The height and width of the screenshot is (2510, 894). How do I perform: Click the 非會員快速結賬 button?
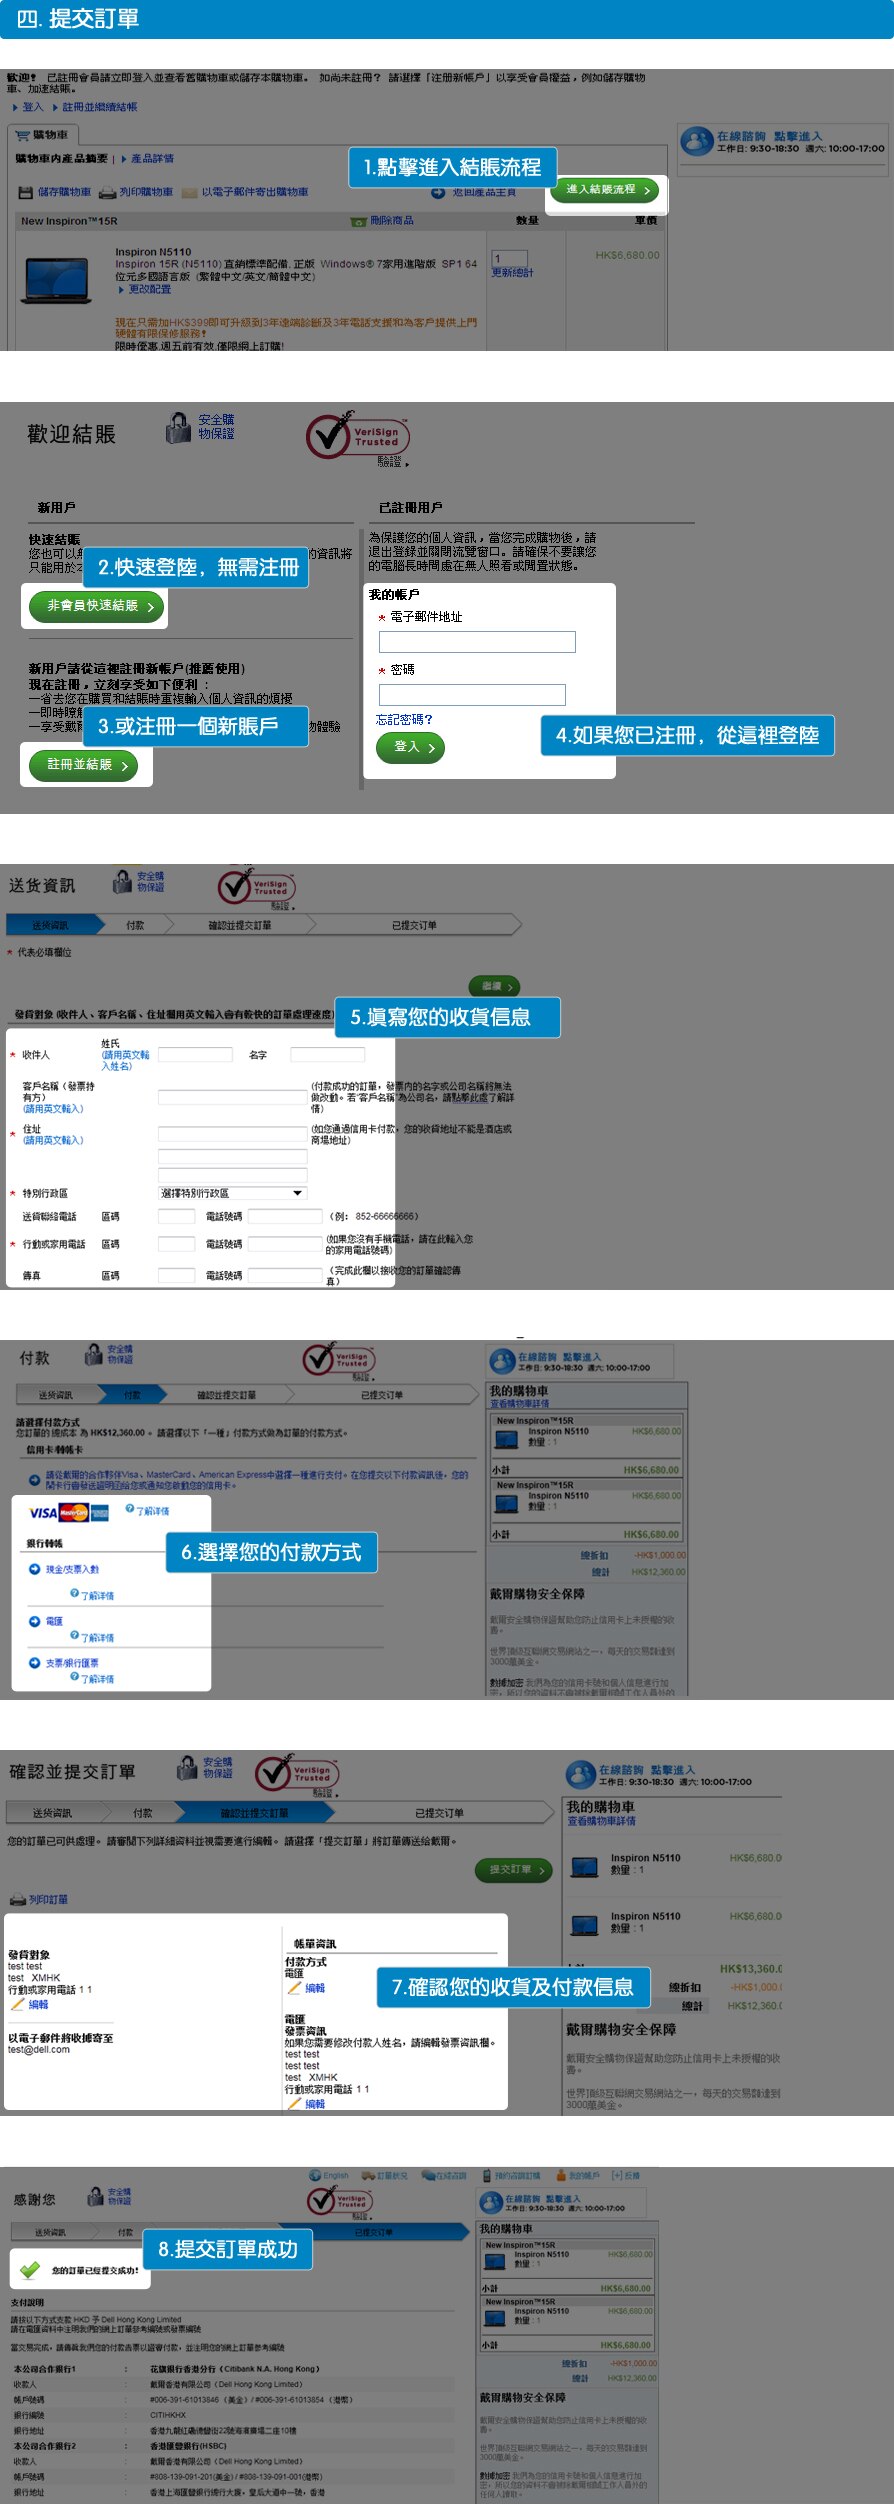pos(96,606)
